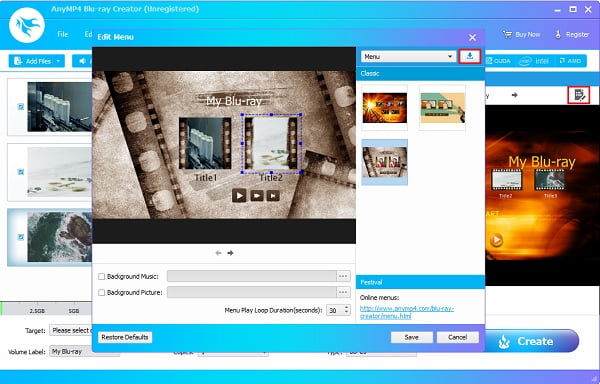Increase Menu Play Loop Duration stepper
Viewport: 600px width, 384px height.
tap(346, 308)
